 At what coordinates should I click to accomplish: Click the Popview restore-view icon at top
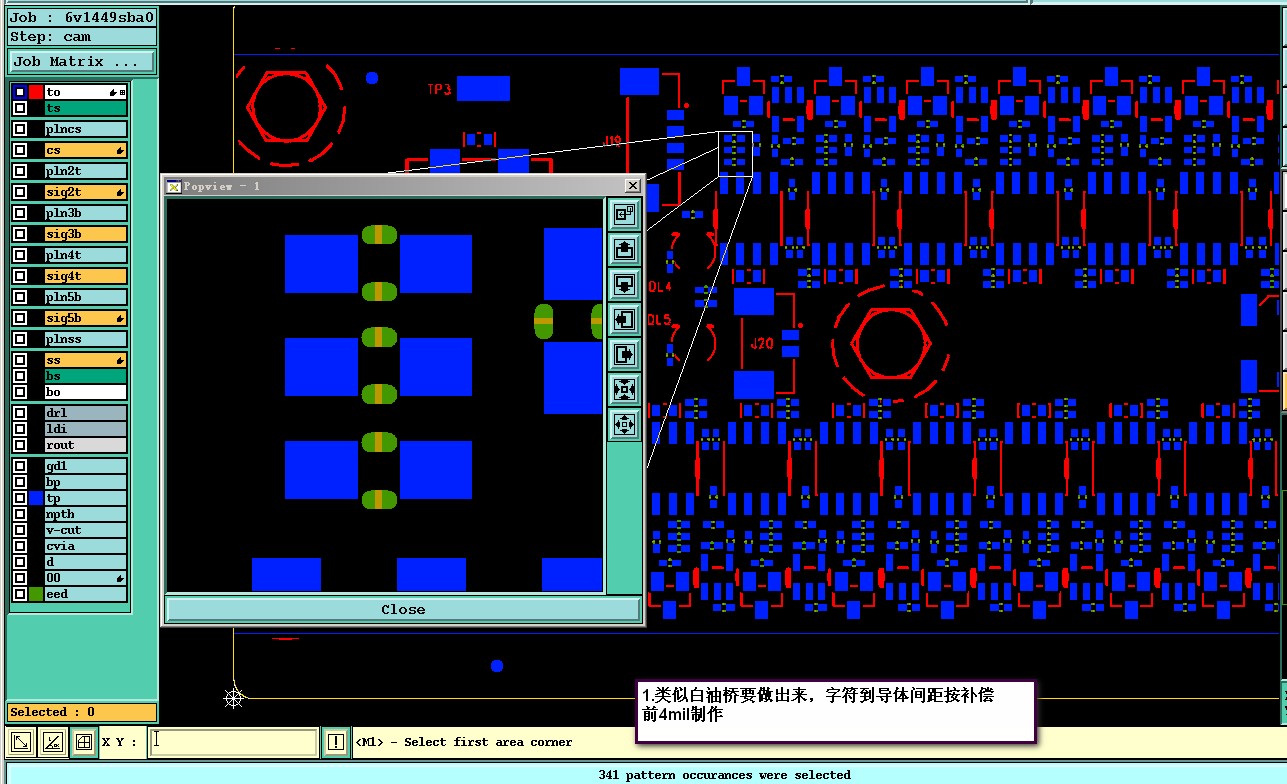(x=624, y=214)
